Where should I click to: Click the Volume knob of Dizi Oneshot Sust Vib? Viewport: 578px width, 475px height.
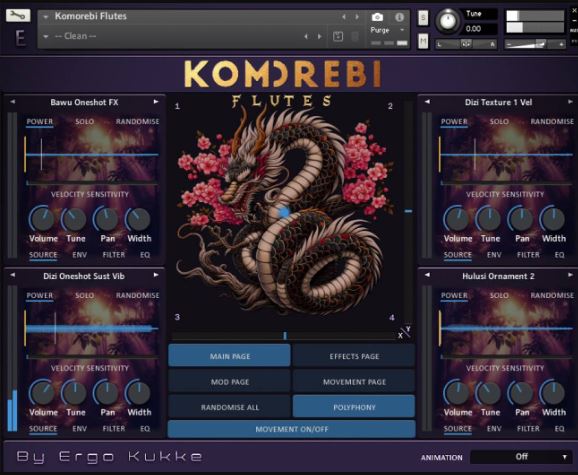pyautogui.click(x=42, y=393)
